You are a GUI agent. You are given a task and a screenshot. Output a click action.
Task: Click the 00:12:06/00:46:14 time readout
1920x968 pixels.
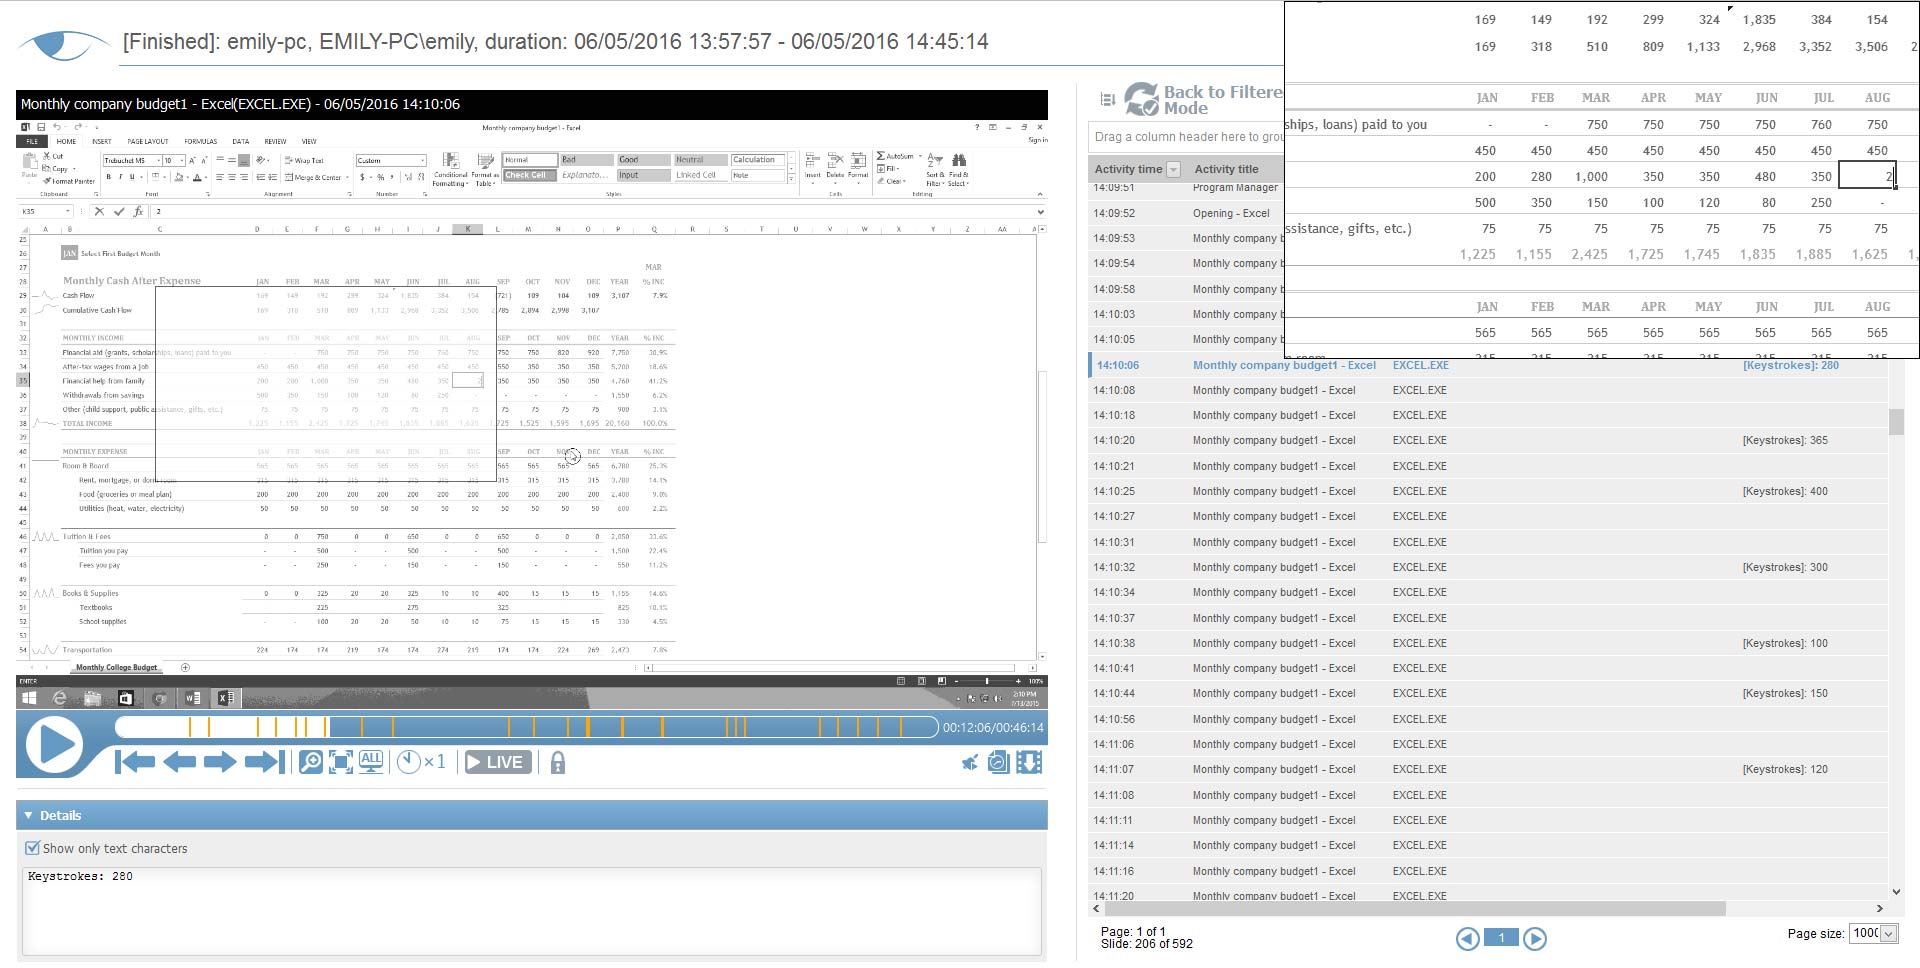(x=993, y=727)
